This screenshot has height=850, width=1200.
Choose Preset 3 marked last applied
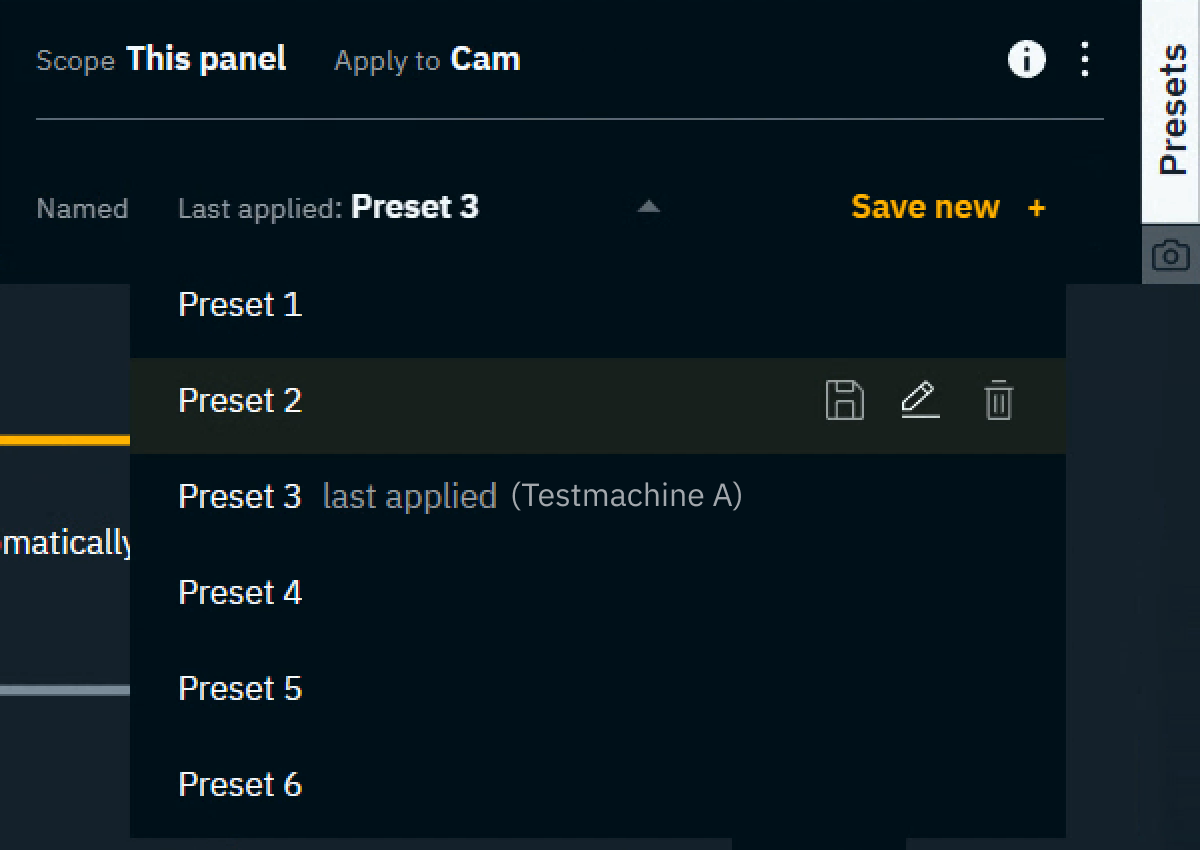point(240,497)
